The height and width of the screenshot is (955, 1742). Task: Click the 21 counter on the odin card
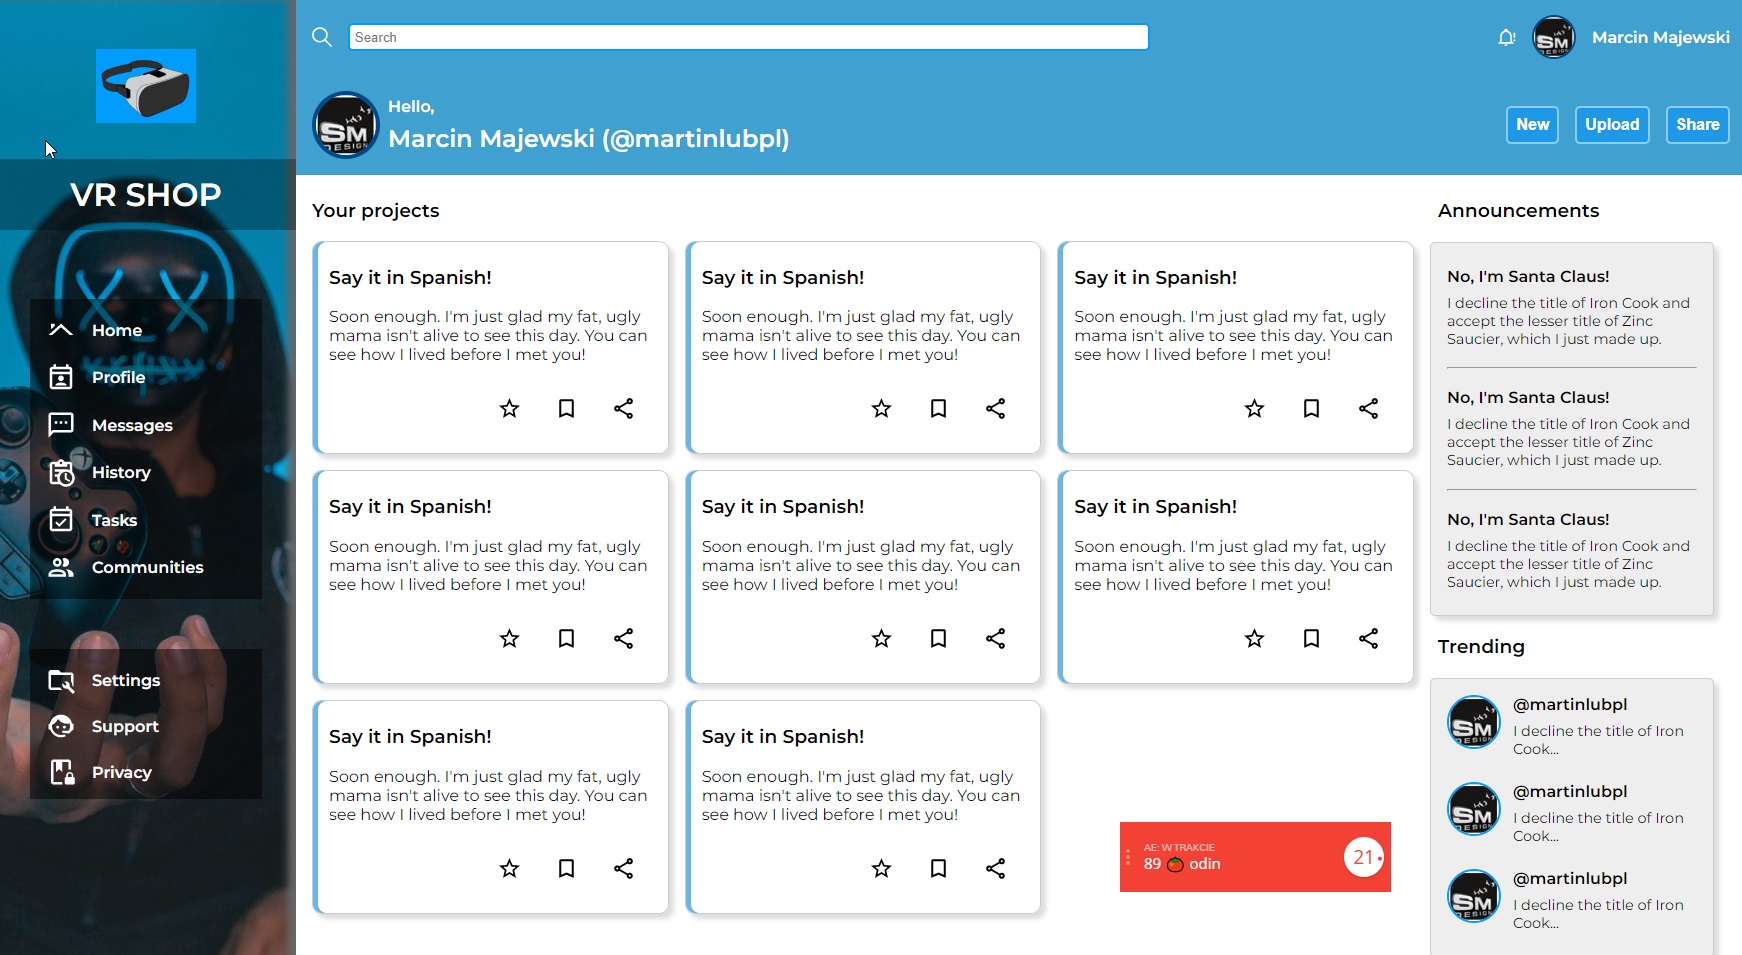(x=1363, y=857)
